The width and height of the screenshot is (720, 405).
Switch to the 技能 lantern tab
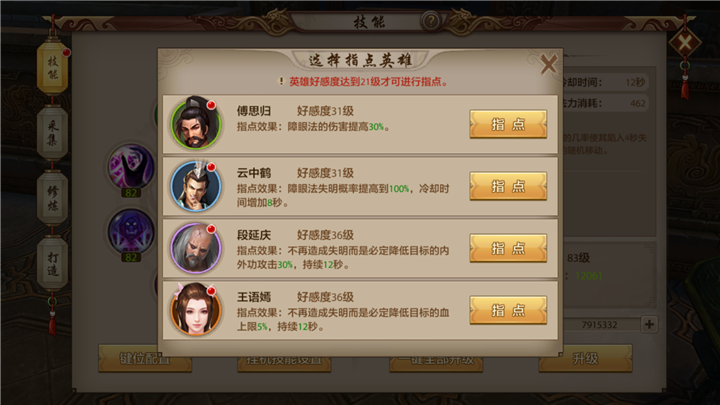tap(52, 68)
